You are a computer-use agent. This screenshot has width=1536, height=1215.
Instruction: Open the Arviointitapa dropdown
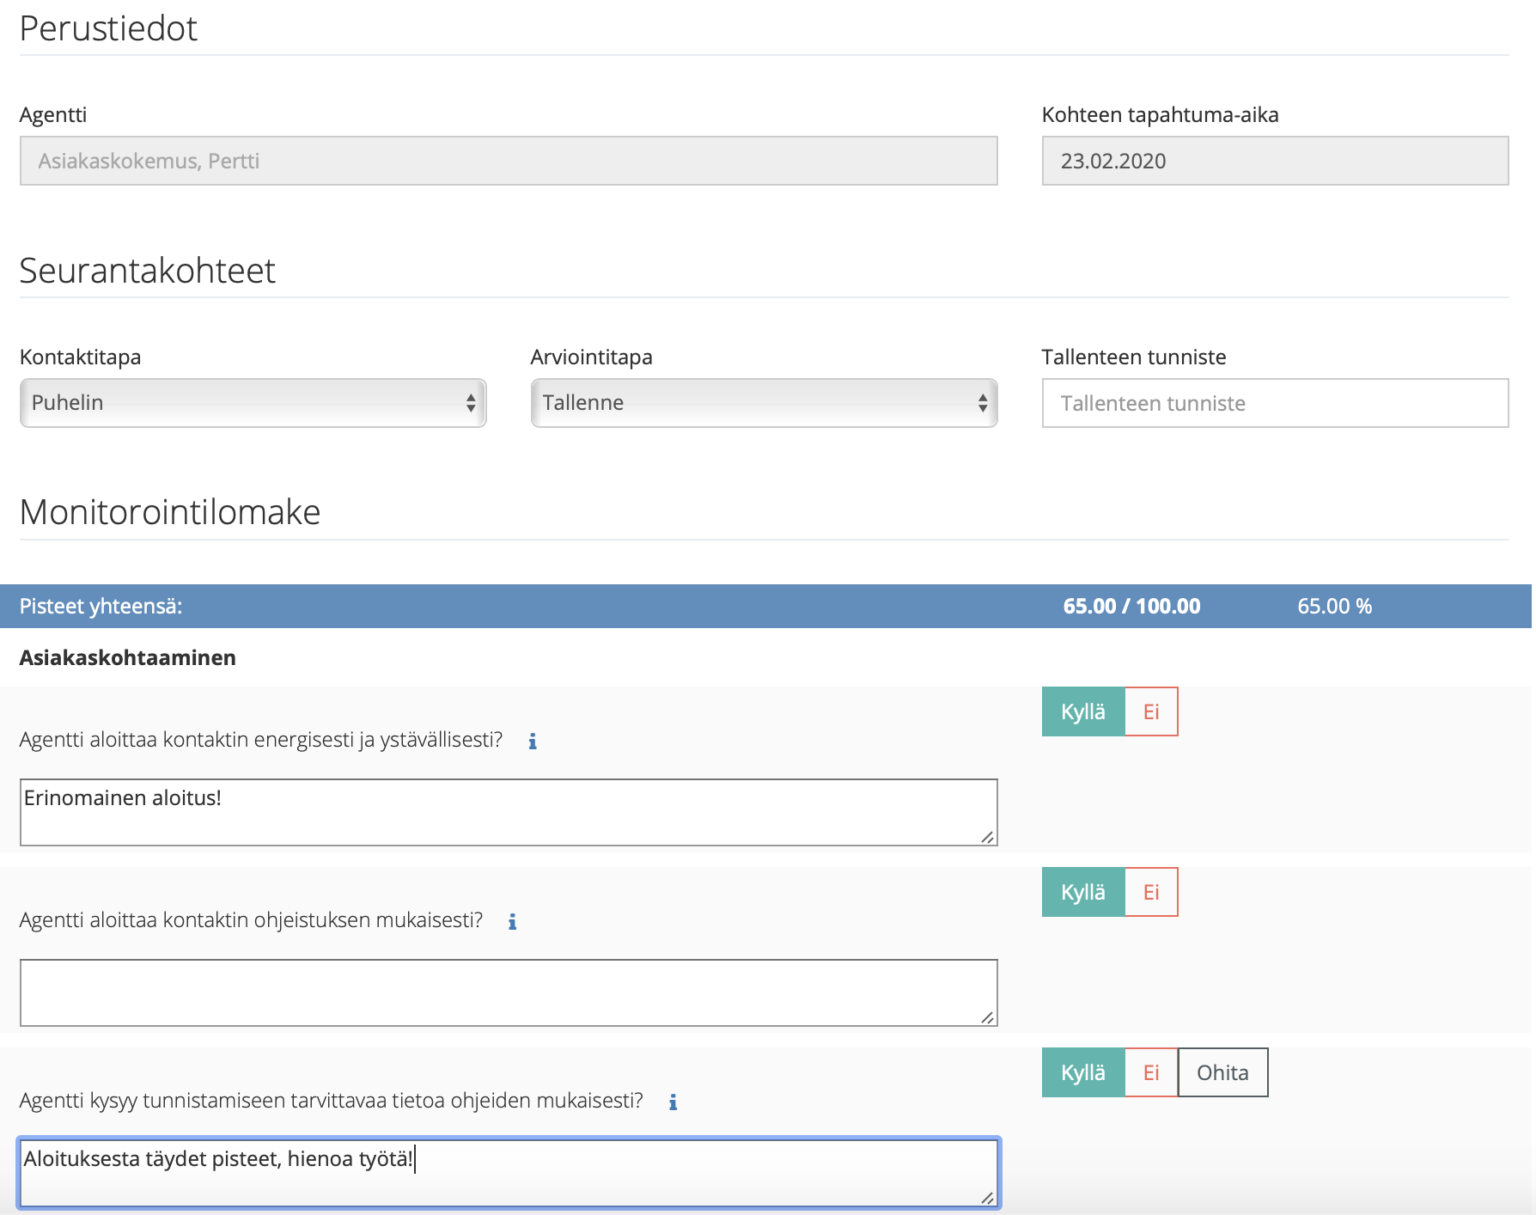pyautogui.click(x=764, y=403)
